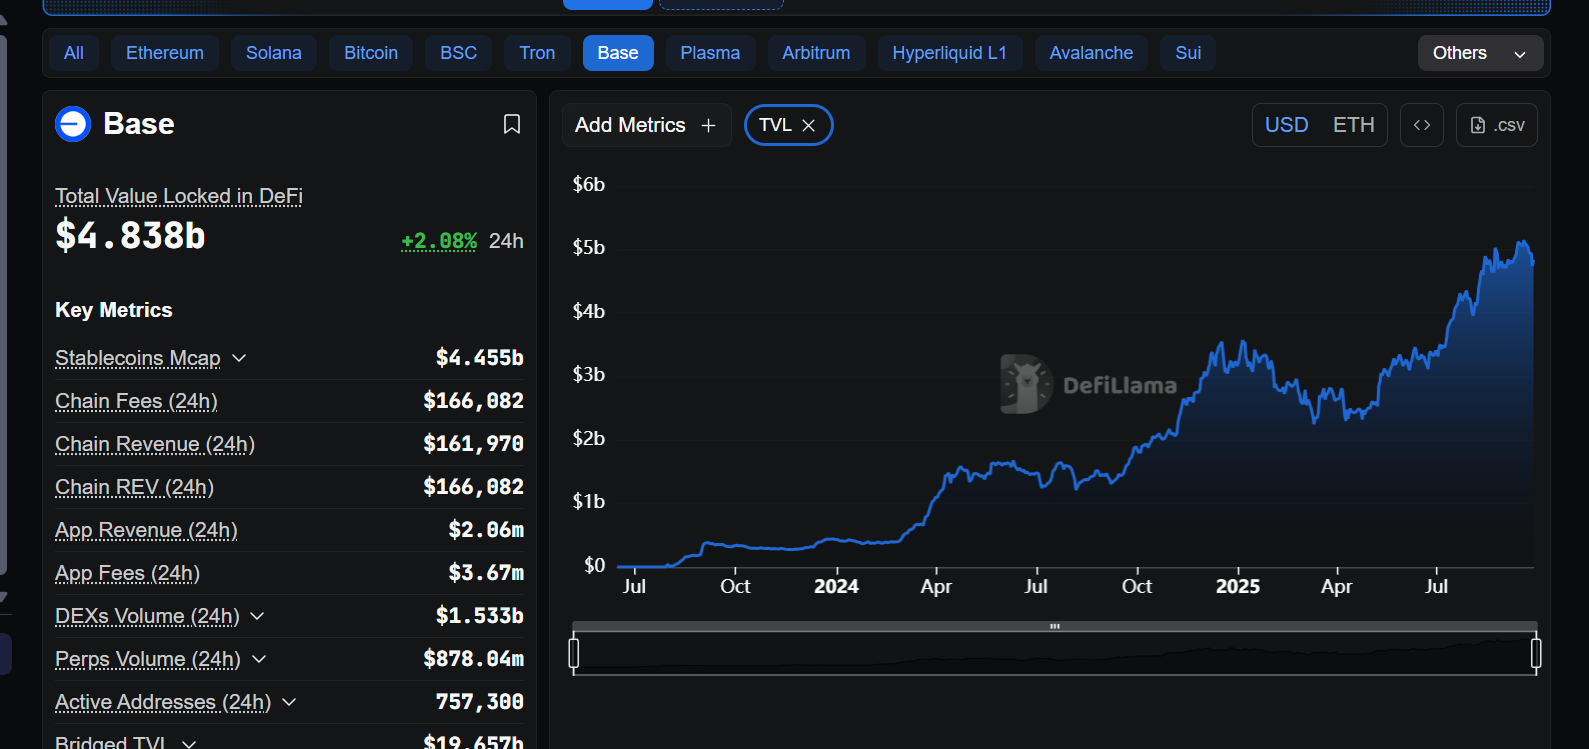Click the Chain Revenue (24h) label

(155, 444)
